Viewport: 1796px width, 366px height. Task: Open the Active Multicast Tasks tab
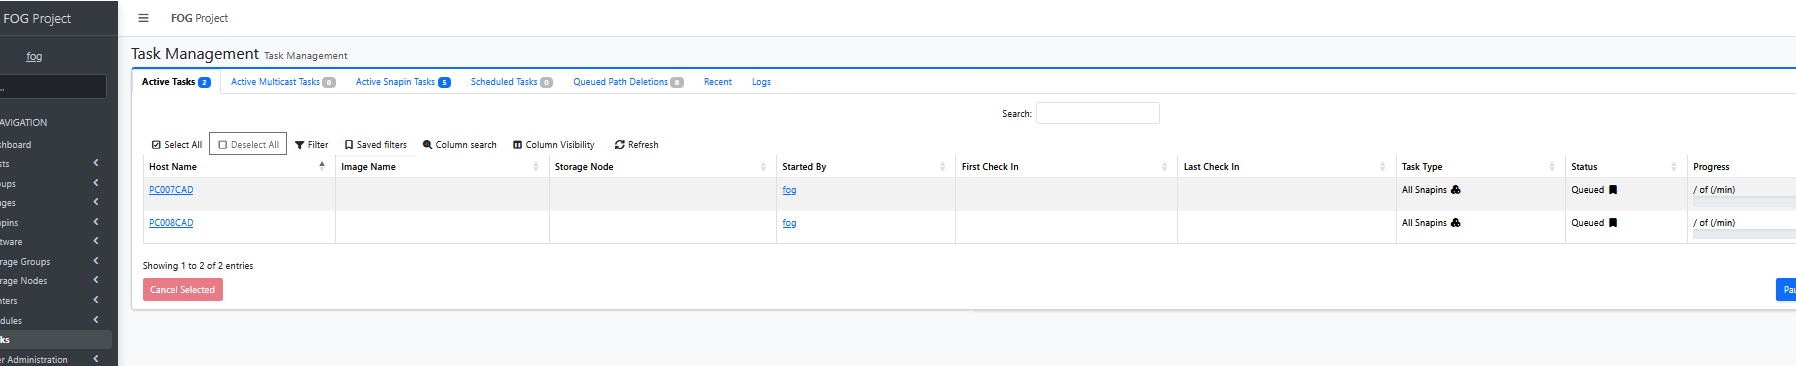283,82
